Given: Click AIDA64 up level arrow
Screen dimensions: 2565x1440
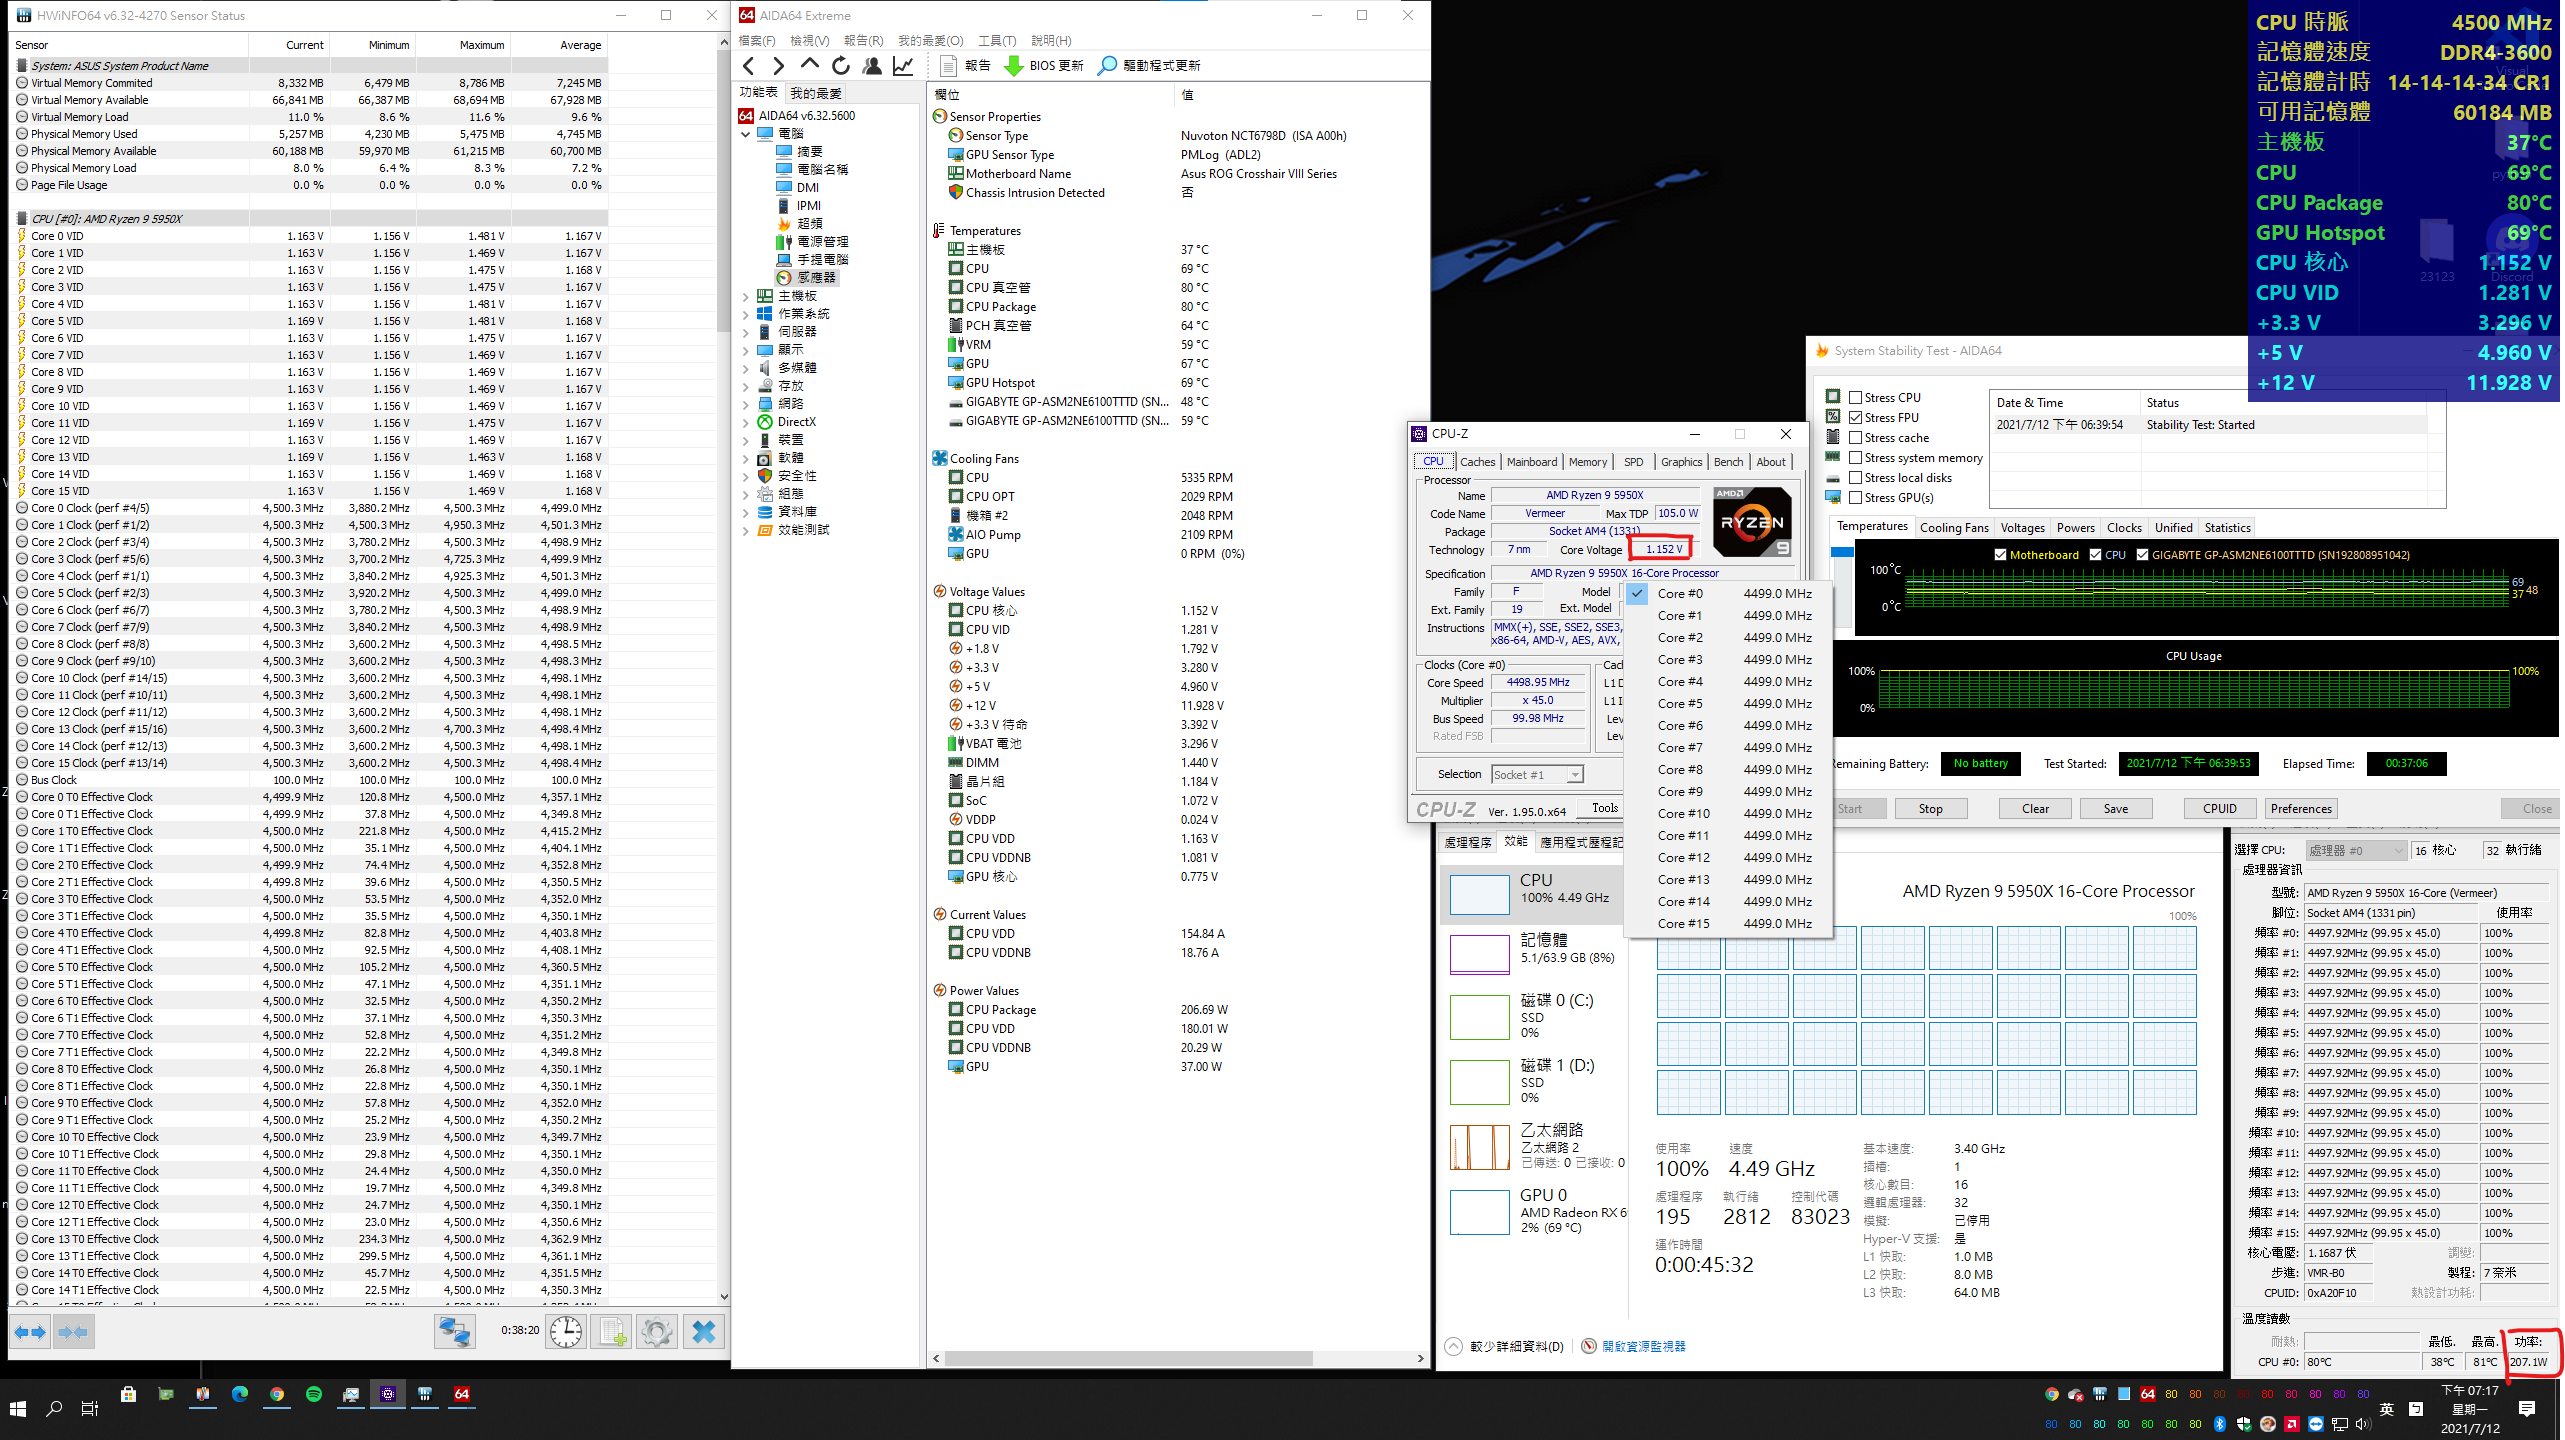Looking at the screenshot, I should 810,66.
